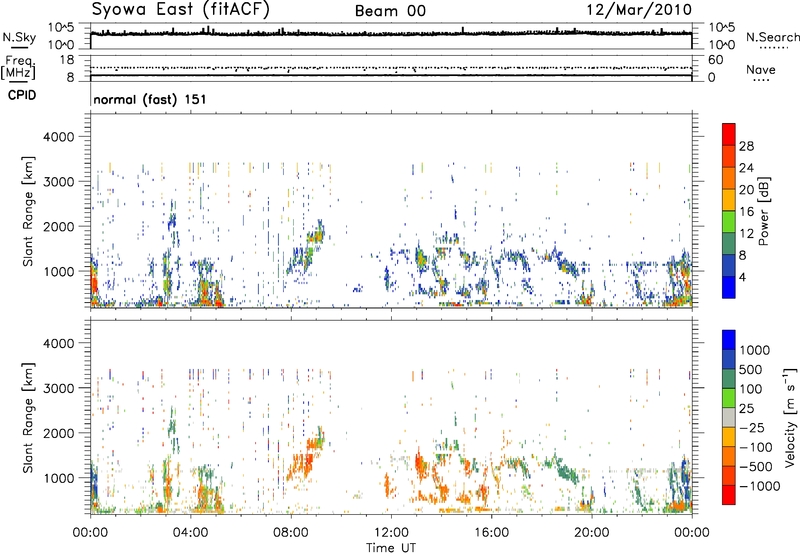This screenshot has width=800, height=554.
Task: Click the '18' frequency axis tick label
Action: [x=67, y=60]
